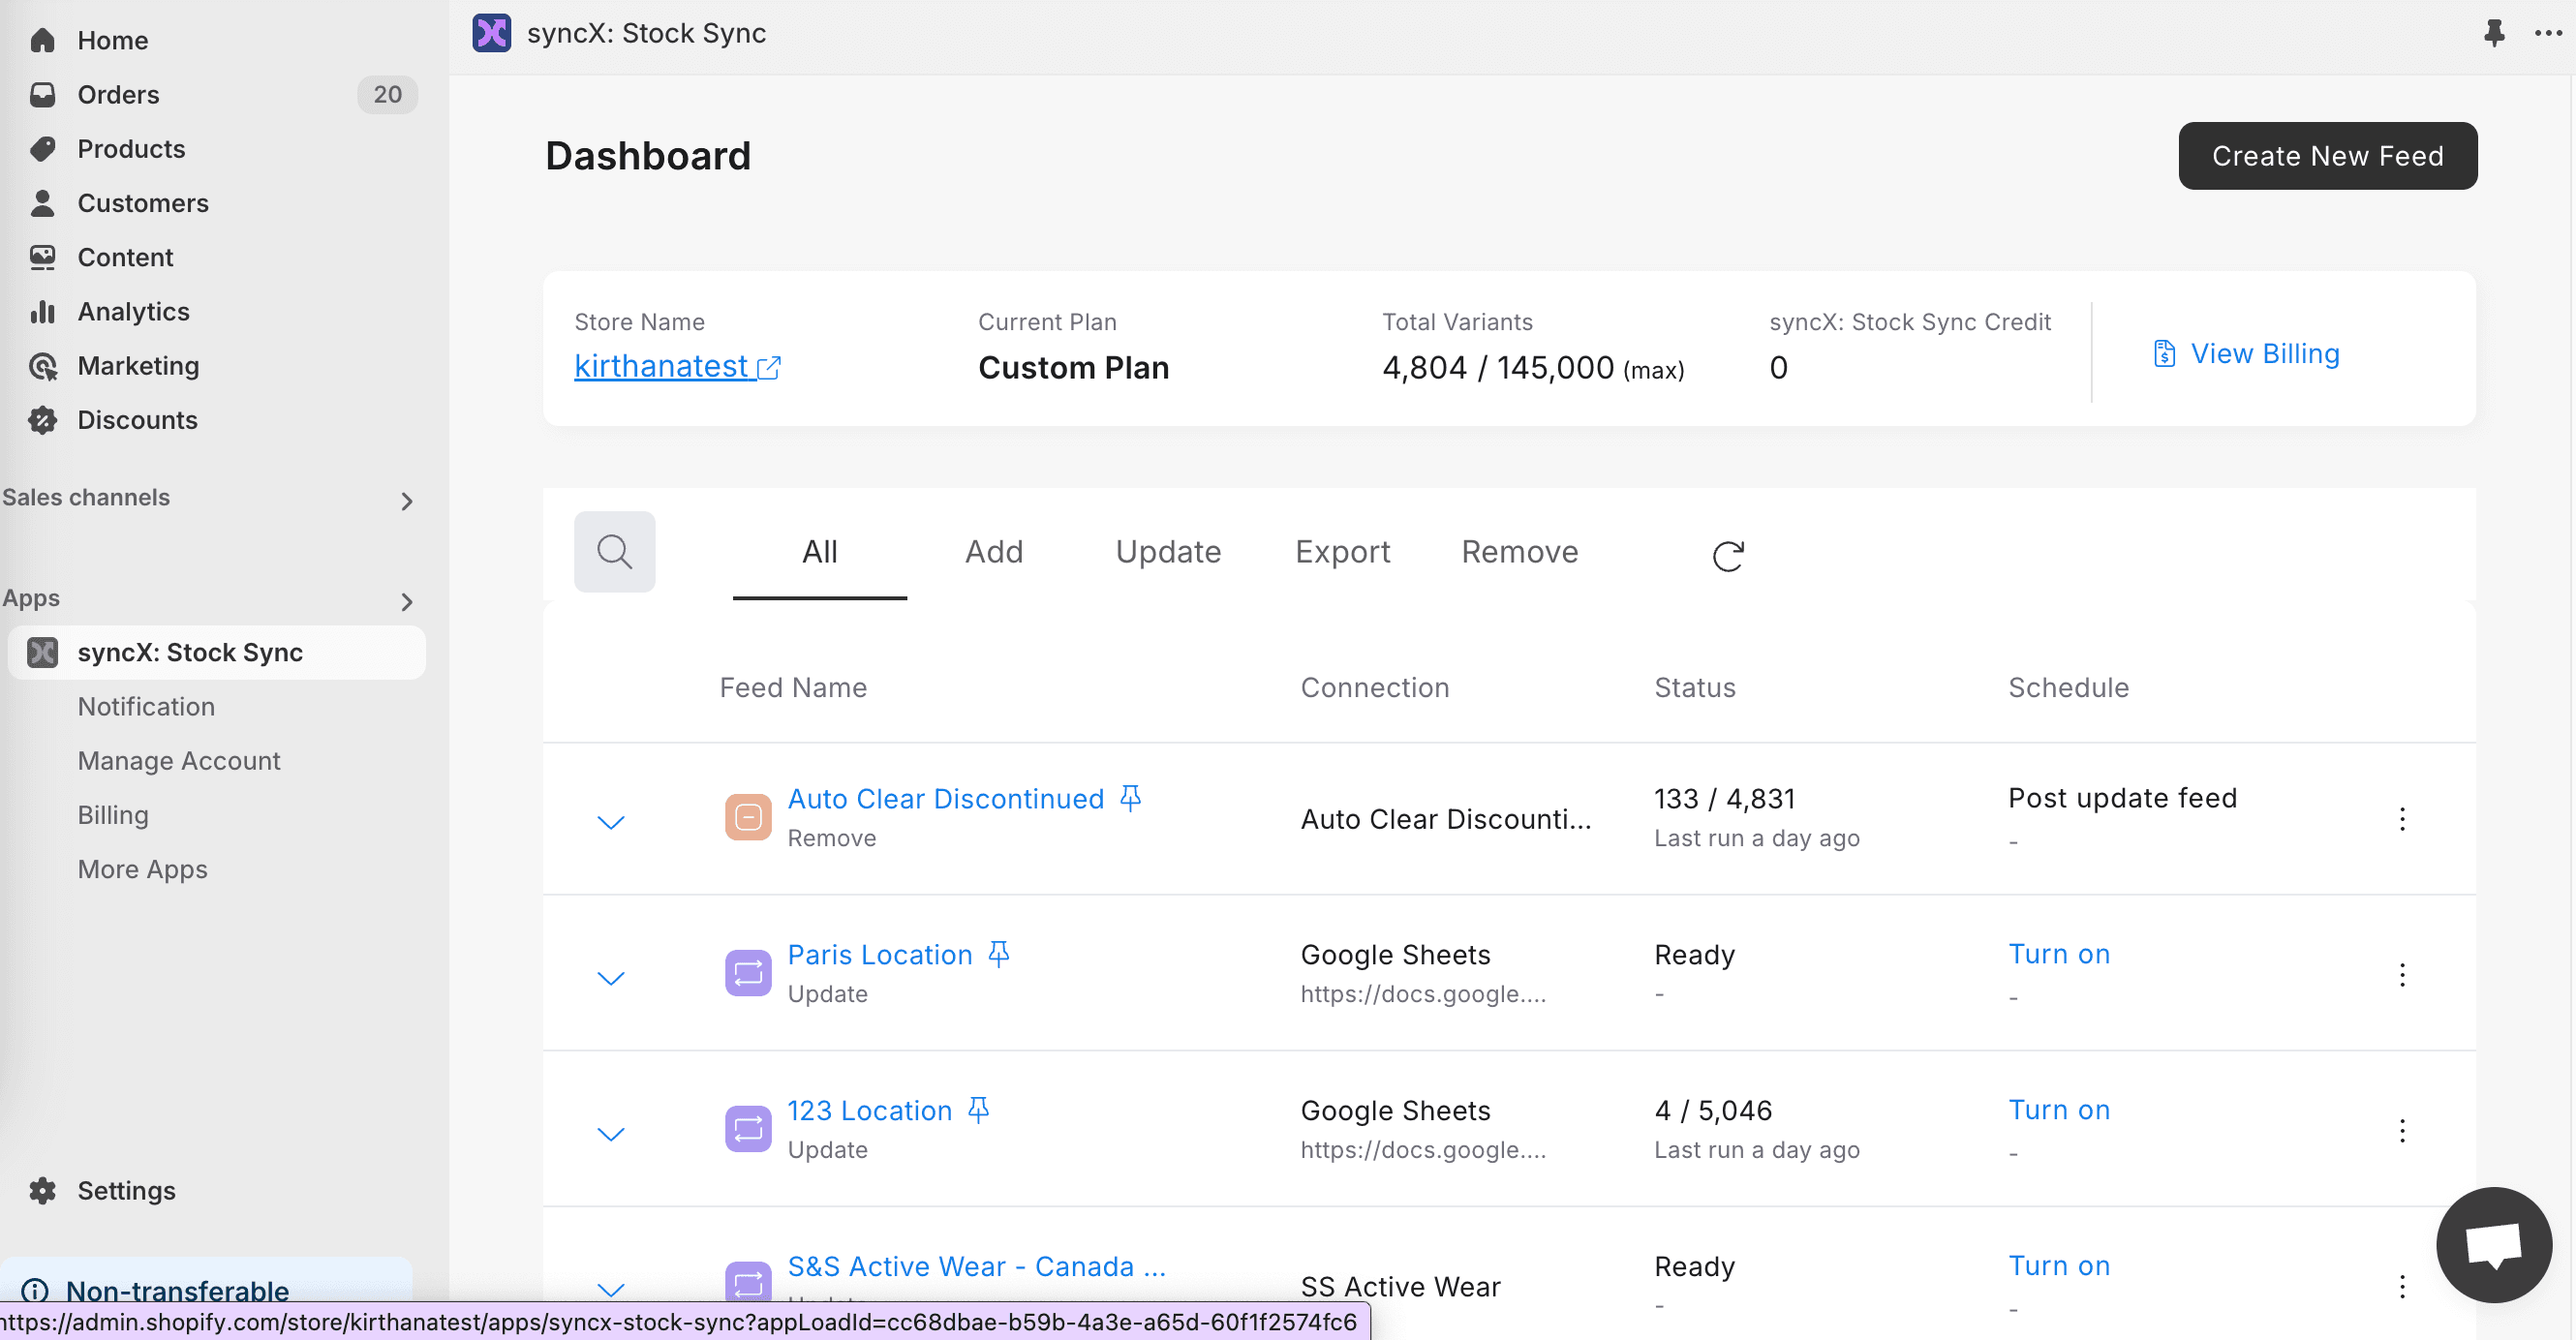Select syncX: Stock Sync in sidebar
Viewport: 2576px width, 1340px height.
[x=217, y=652]
